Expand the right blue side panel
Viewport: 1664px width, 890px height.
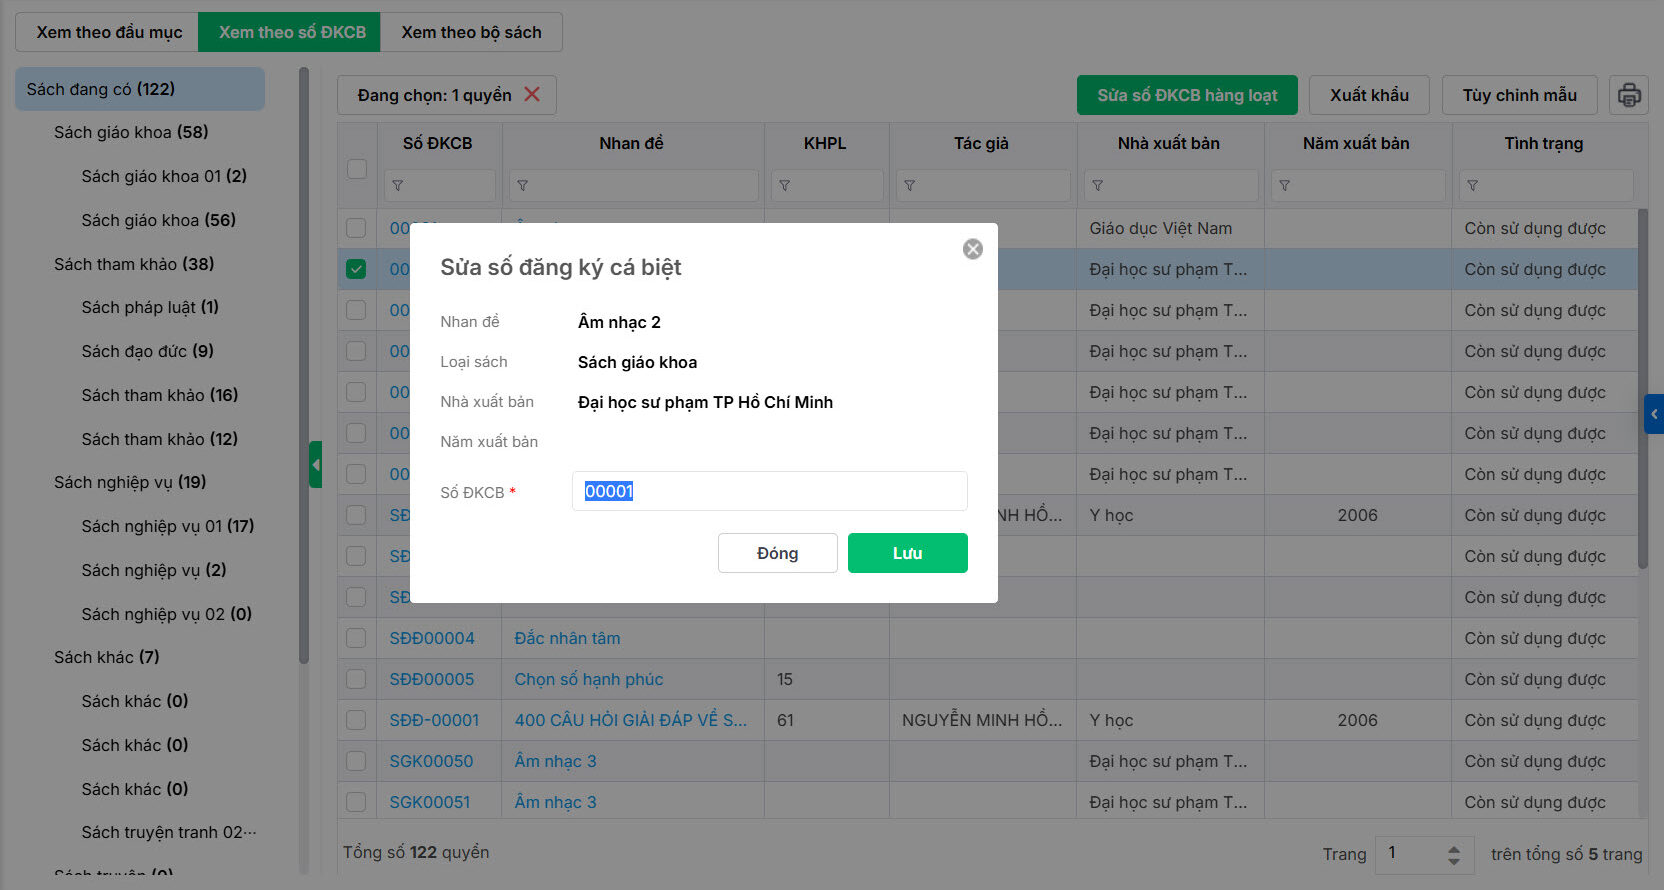tap(1654, 413)
